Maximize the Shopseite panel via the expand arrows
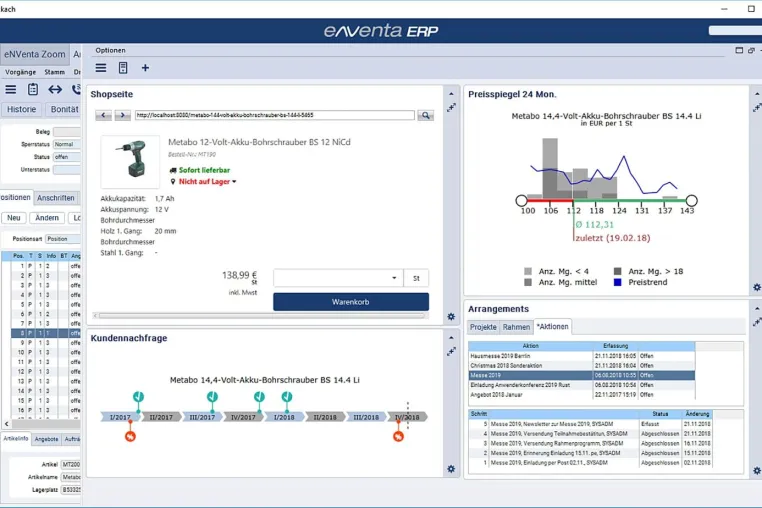The width and height of the screenshot is (762, 508). pyautogui.click(x=451, y=107)
